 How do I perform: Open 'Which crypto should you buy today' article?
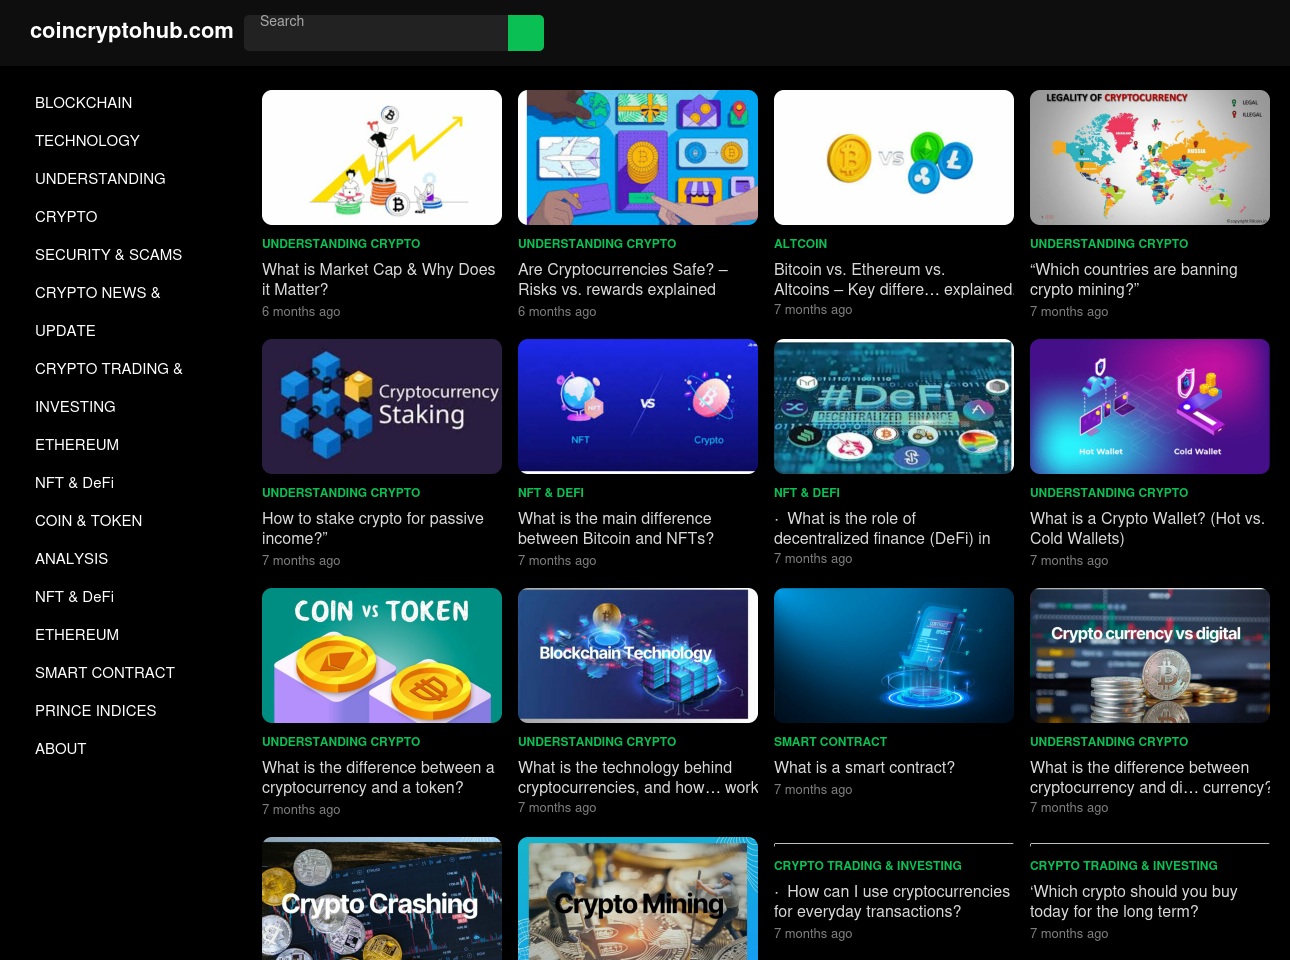pos(1134,902)
